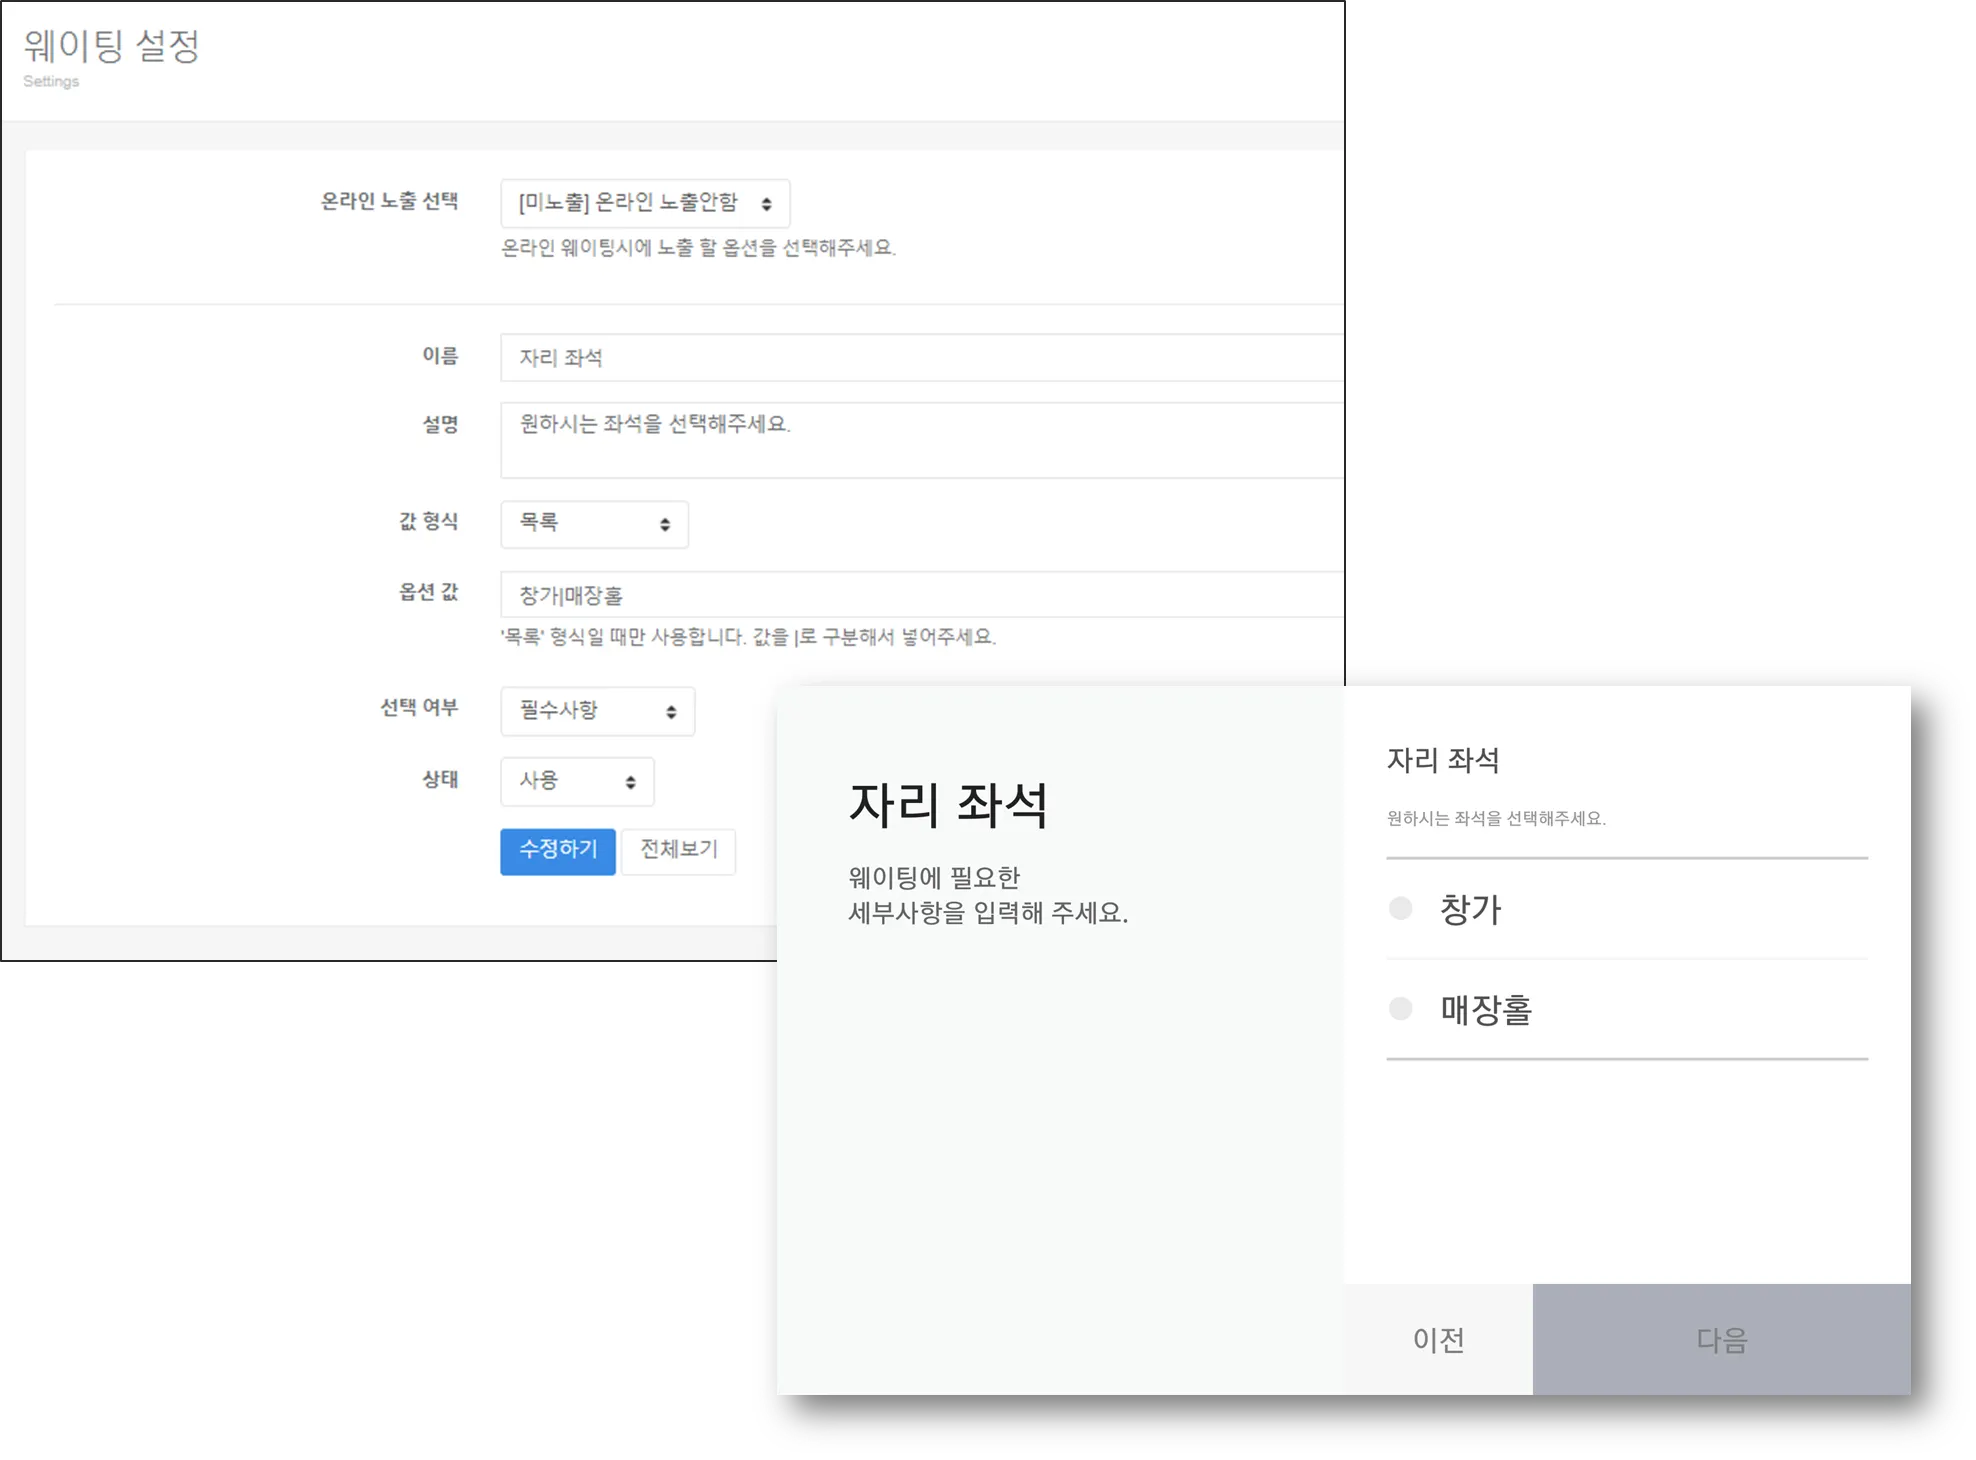Click the 웨이팅 설정 page title
Image resolution: width=1976 pixels, height=1460 pixels.
[x=112, y=45]
